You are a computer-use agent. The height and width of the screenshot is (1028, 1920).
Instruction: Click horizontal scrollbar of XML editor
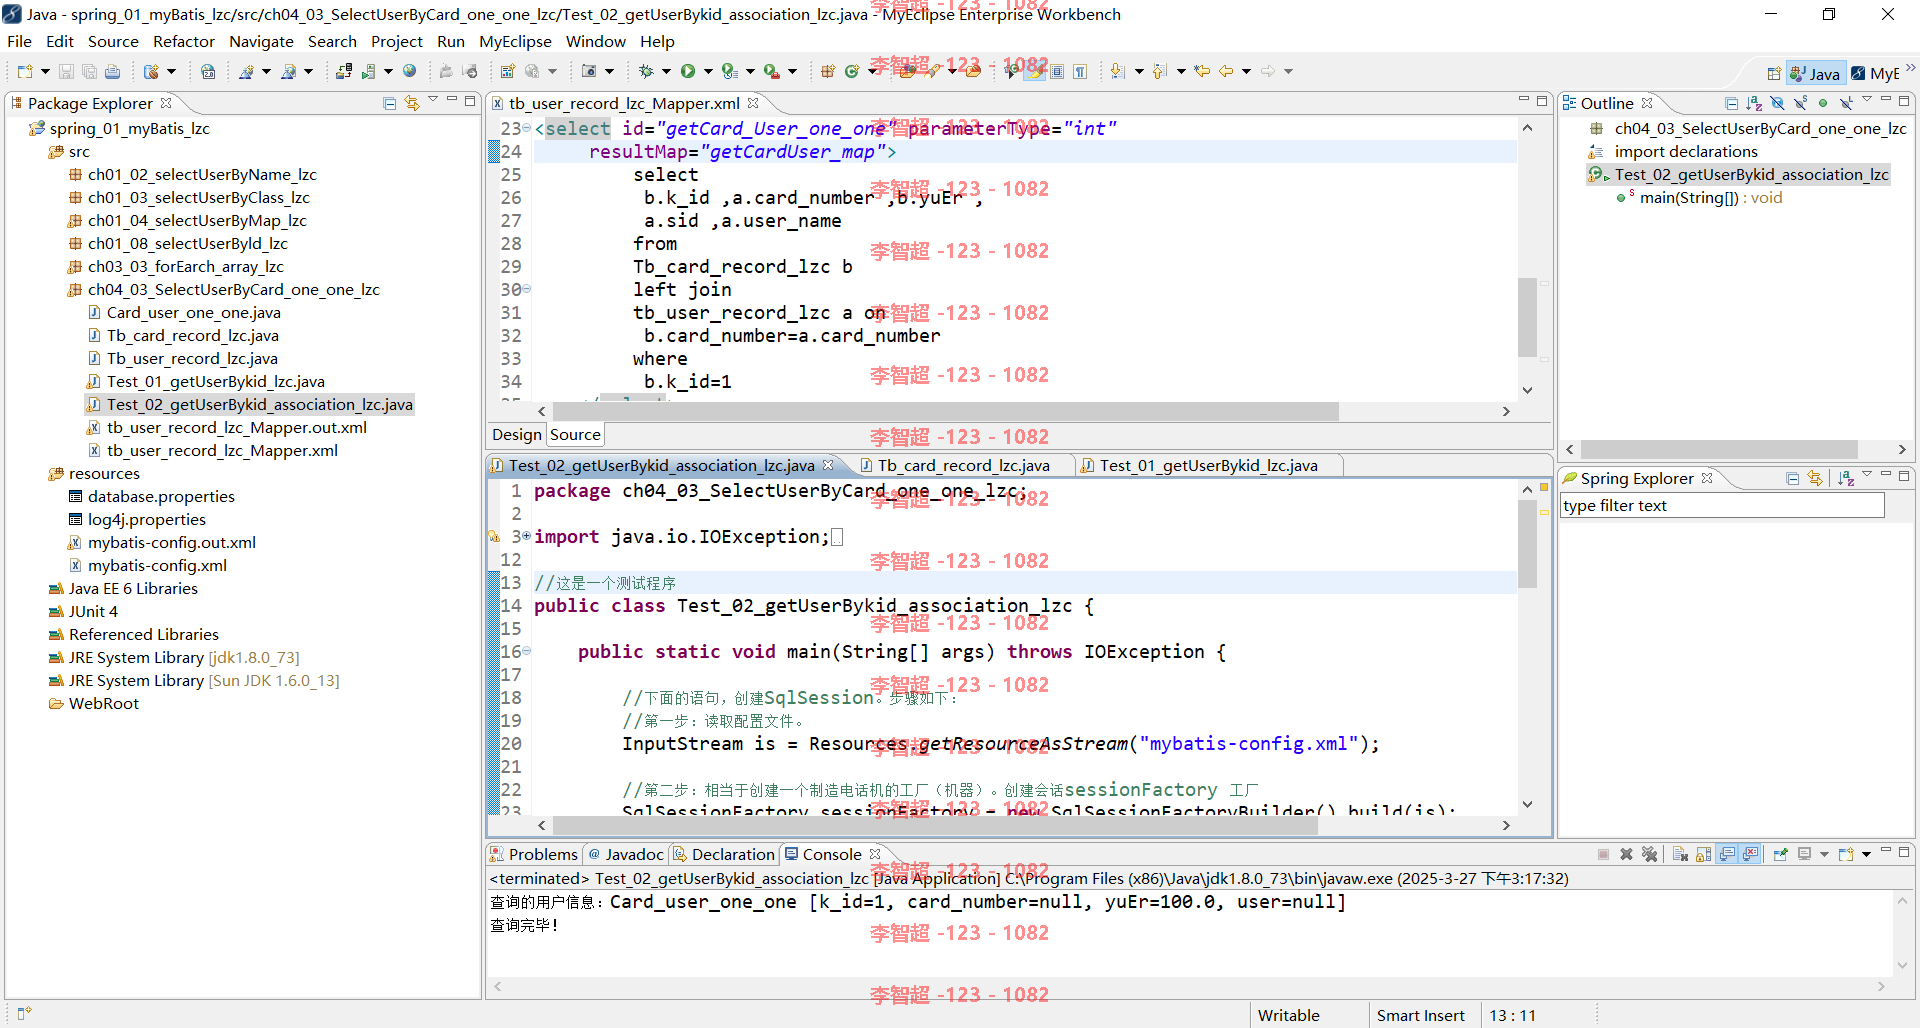pyautogui.click(x=945, y=411)
